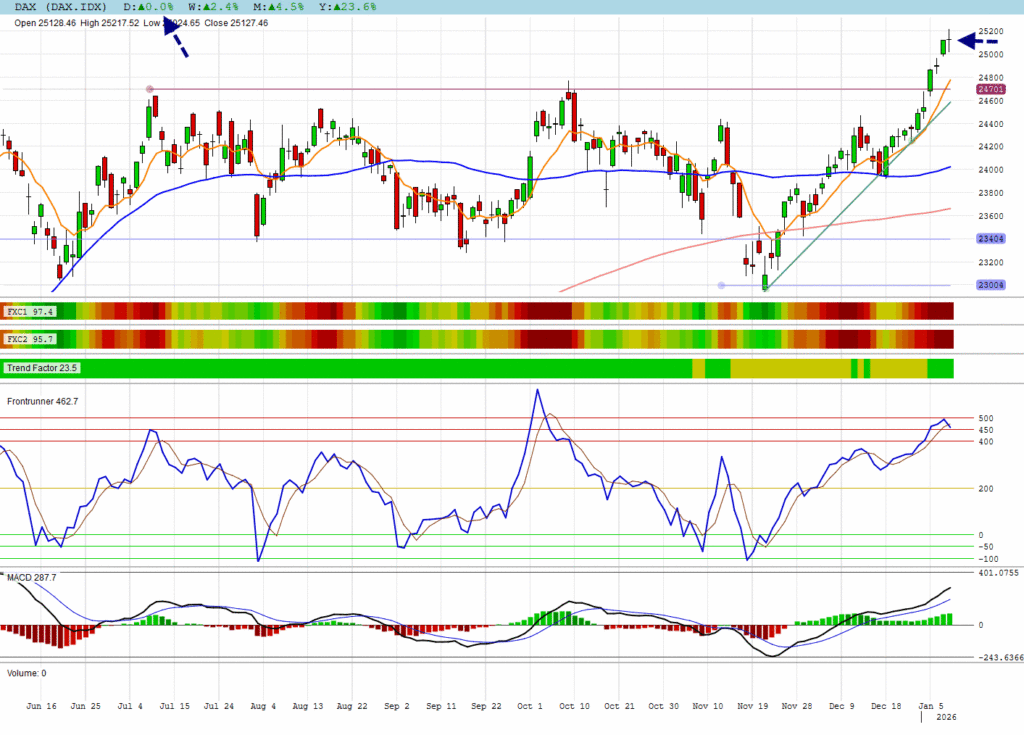This screenshot has height=735, width=1024.
Task: Select the FXC1 97.4 indicator label
Action: pyautogui.click(x=30, y=312)
